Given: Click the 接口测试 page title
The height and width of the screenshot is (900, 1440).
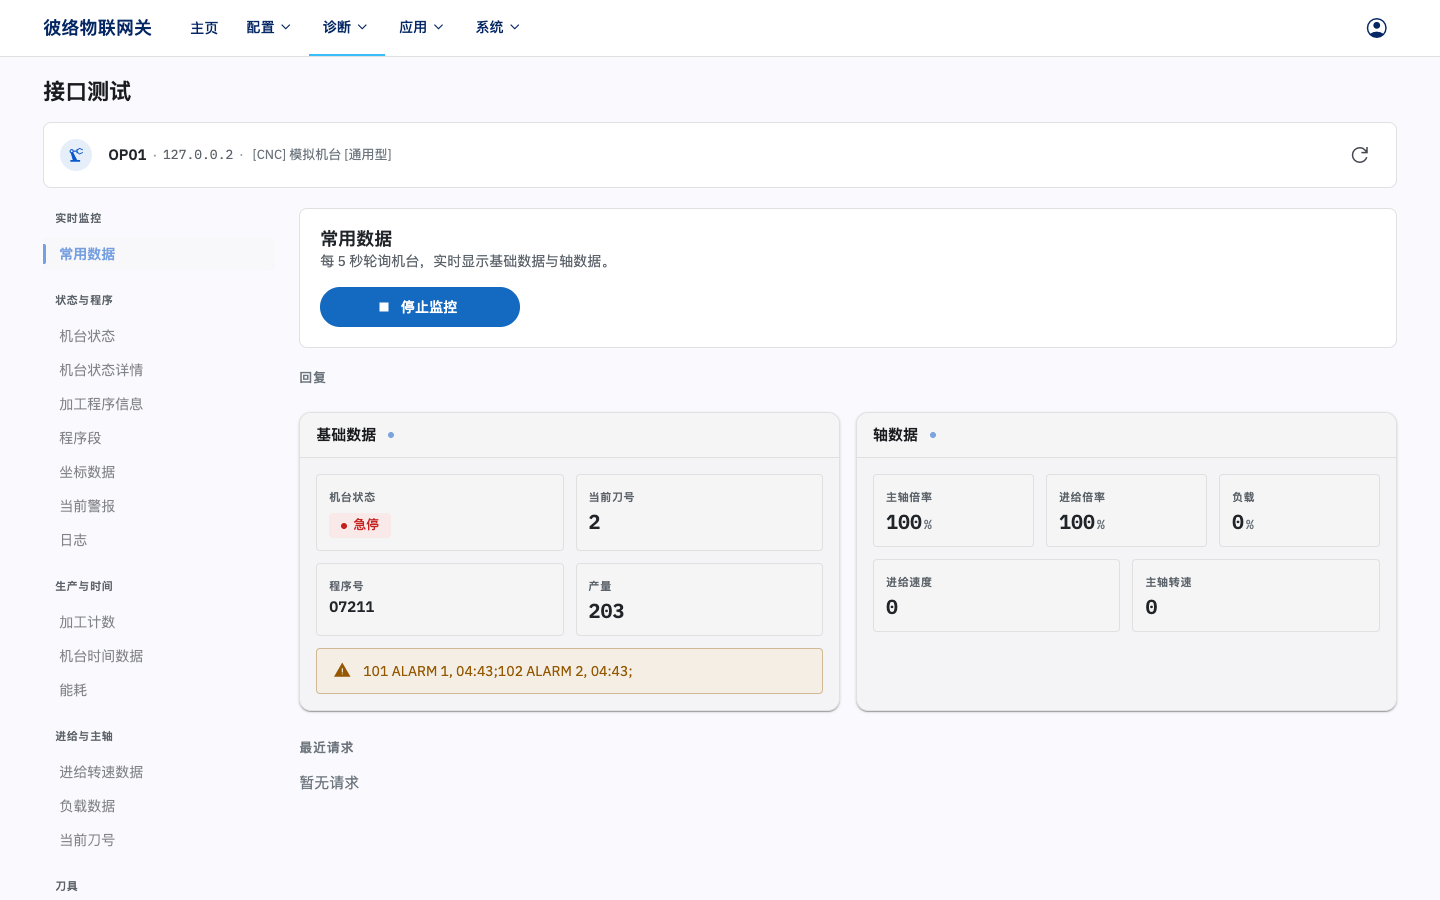Looking at the screenshot, I should [87, 92].
